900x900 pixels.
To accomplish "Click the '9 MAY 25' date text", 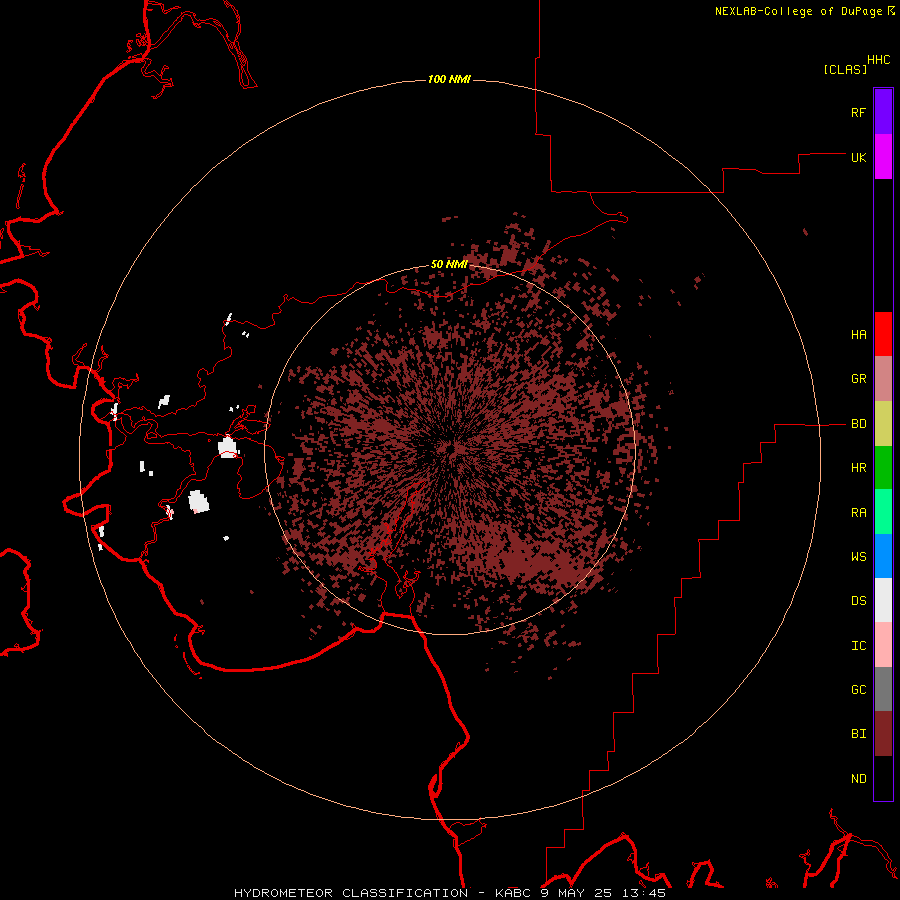I will pyautogui.click(x=576, y=893).
